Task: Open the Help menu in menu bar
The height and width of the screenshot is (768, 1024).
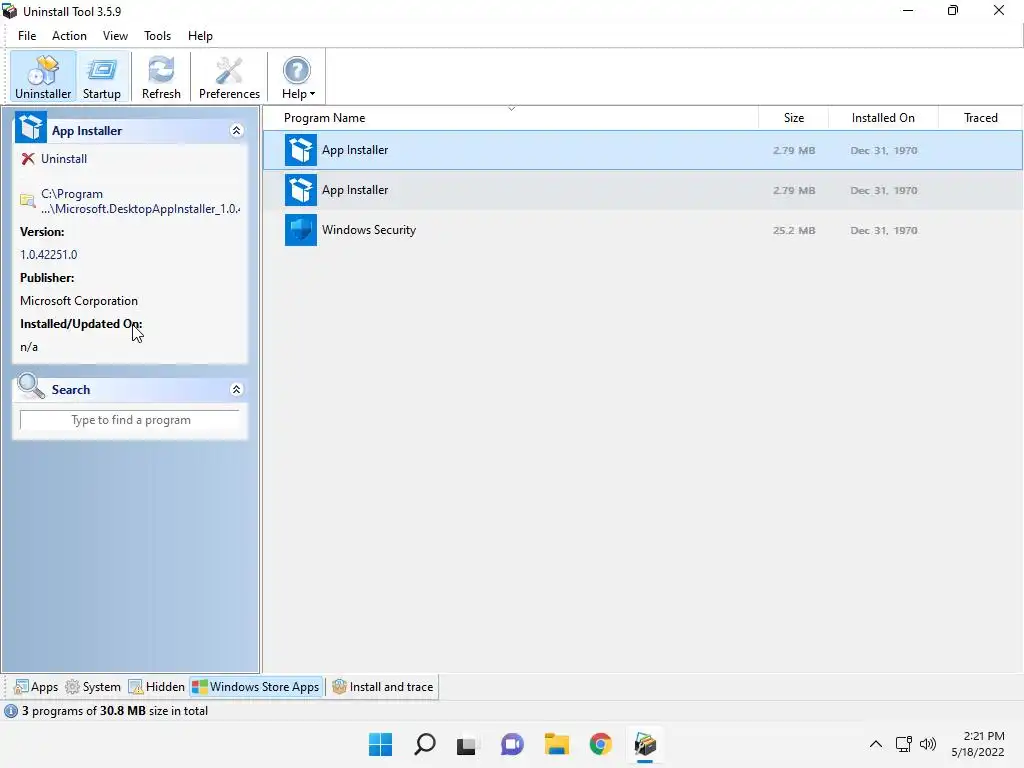Action: [200, 36]
